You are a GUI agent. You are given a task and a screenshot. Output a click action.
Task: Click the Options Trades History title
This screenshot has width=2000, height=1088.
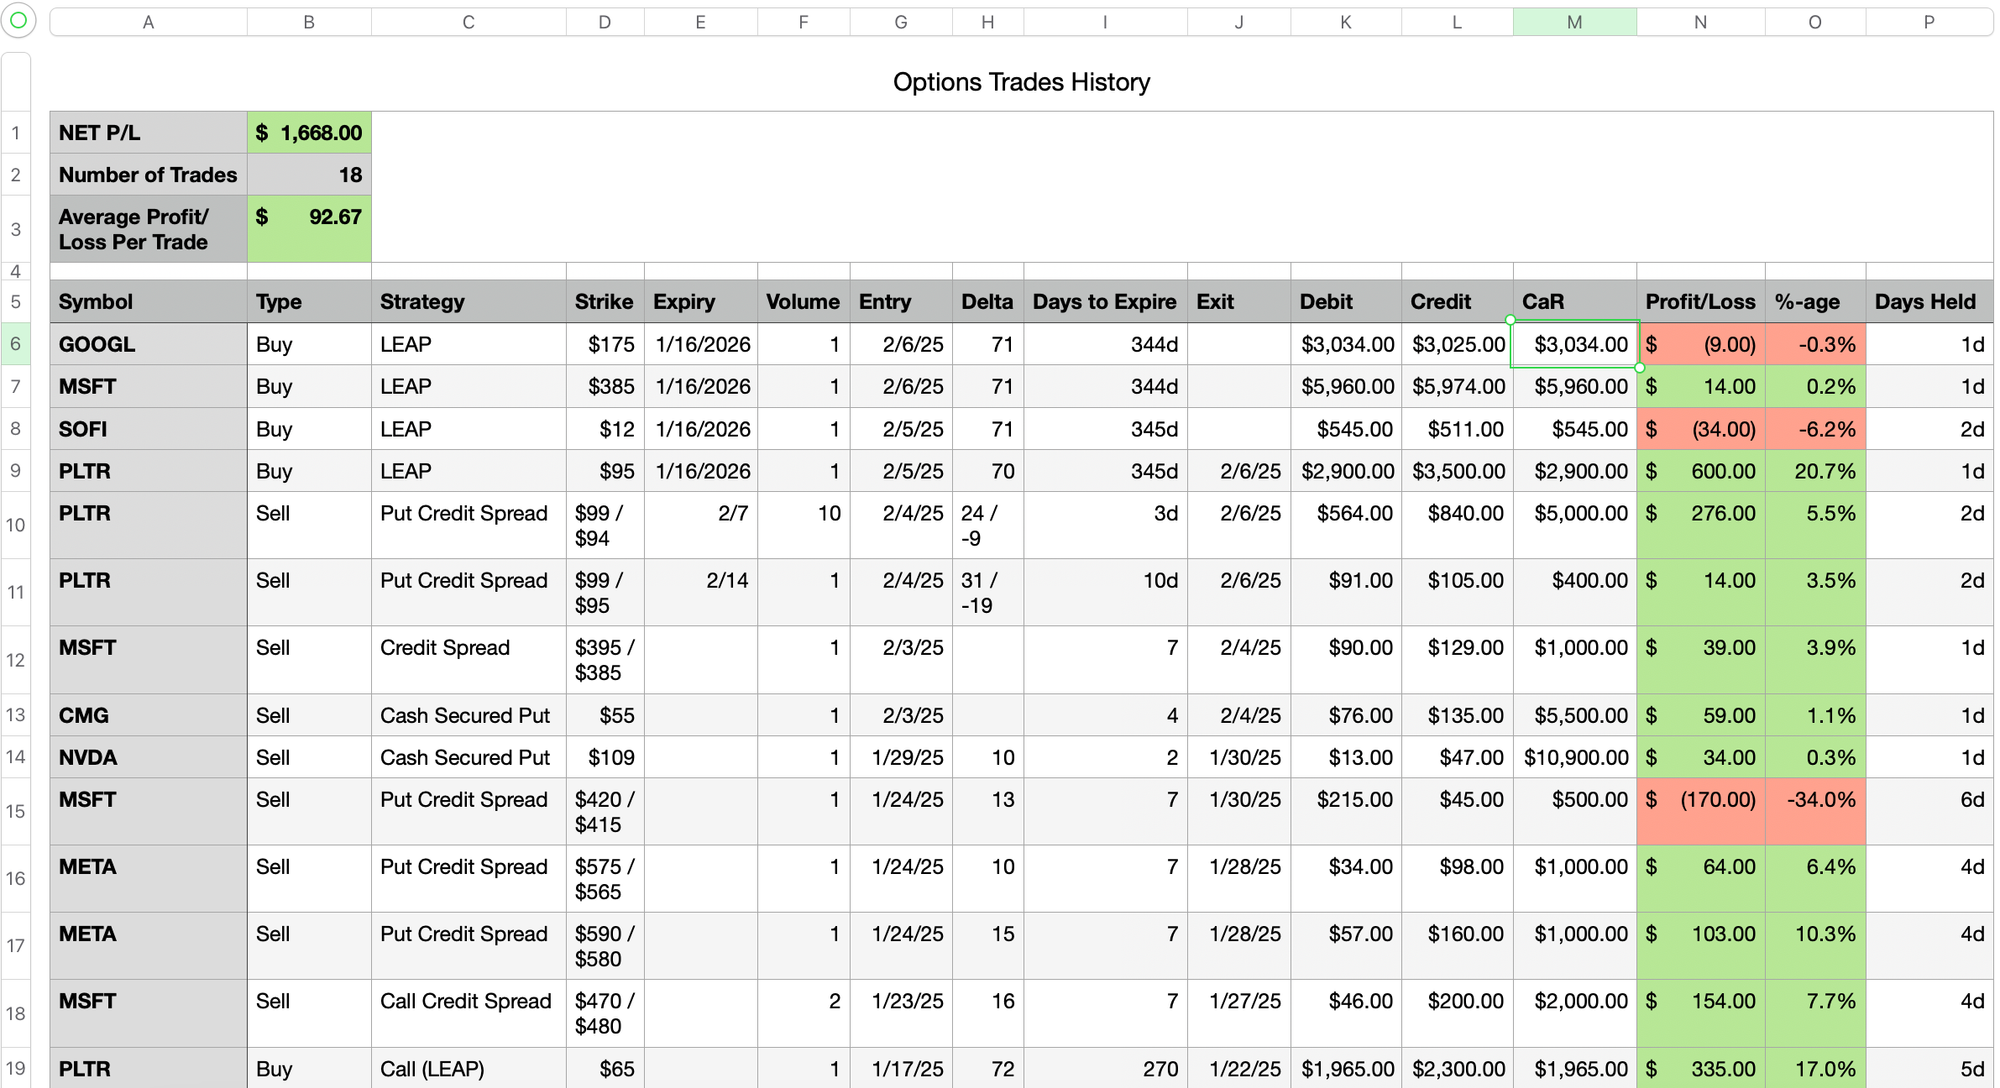coord(1021,82)
